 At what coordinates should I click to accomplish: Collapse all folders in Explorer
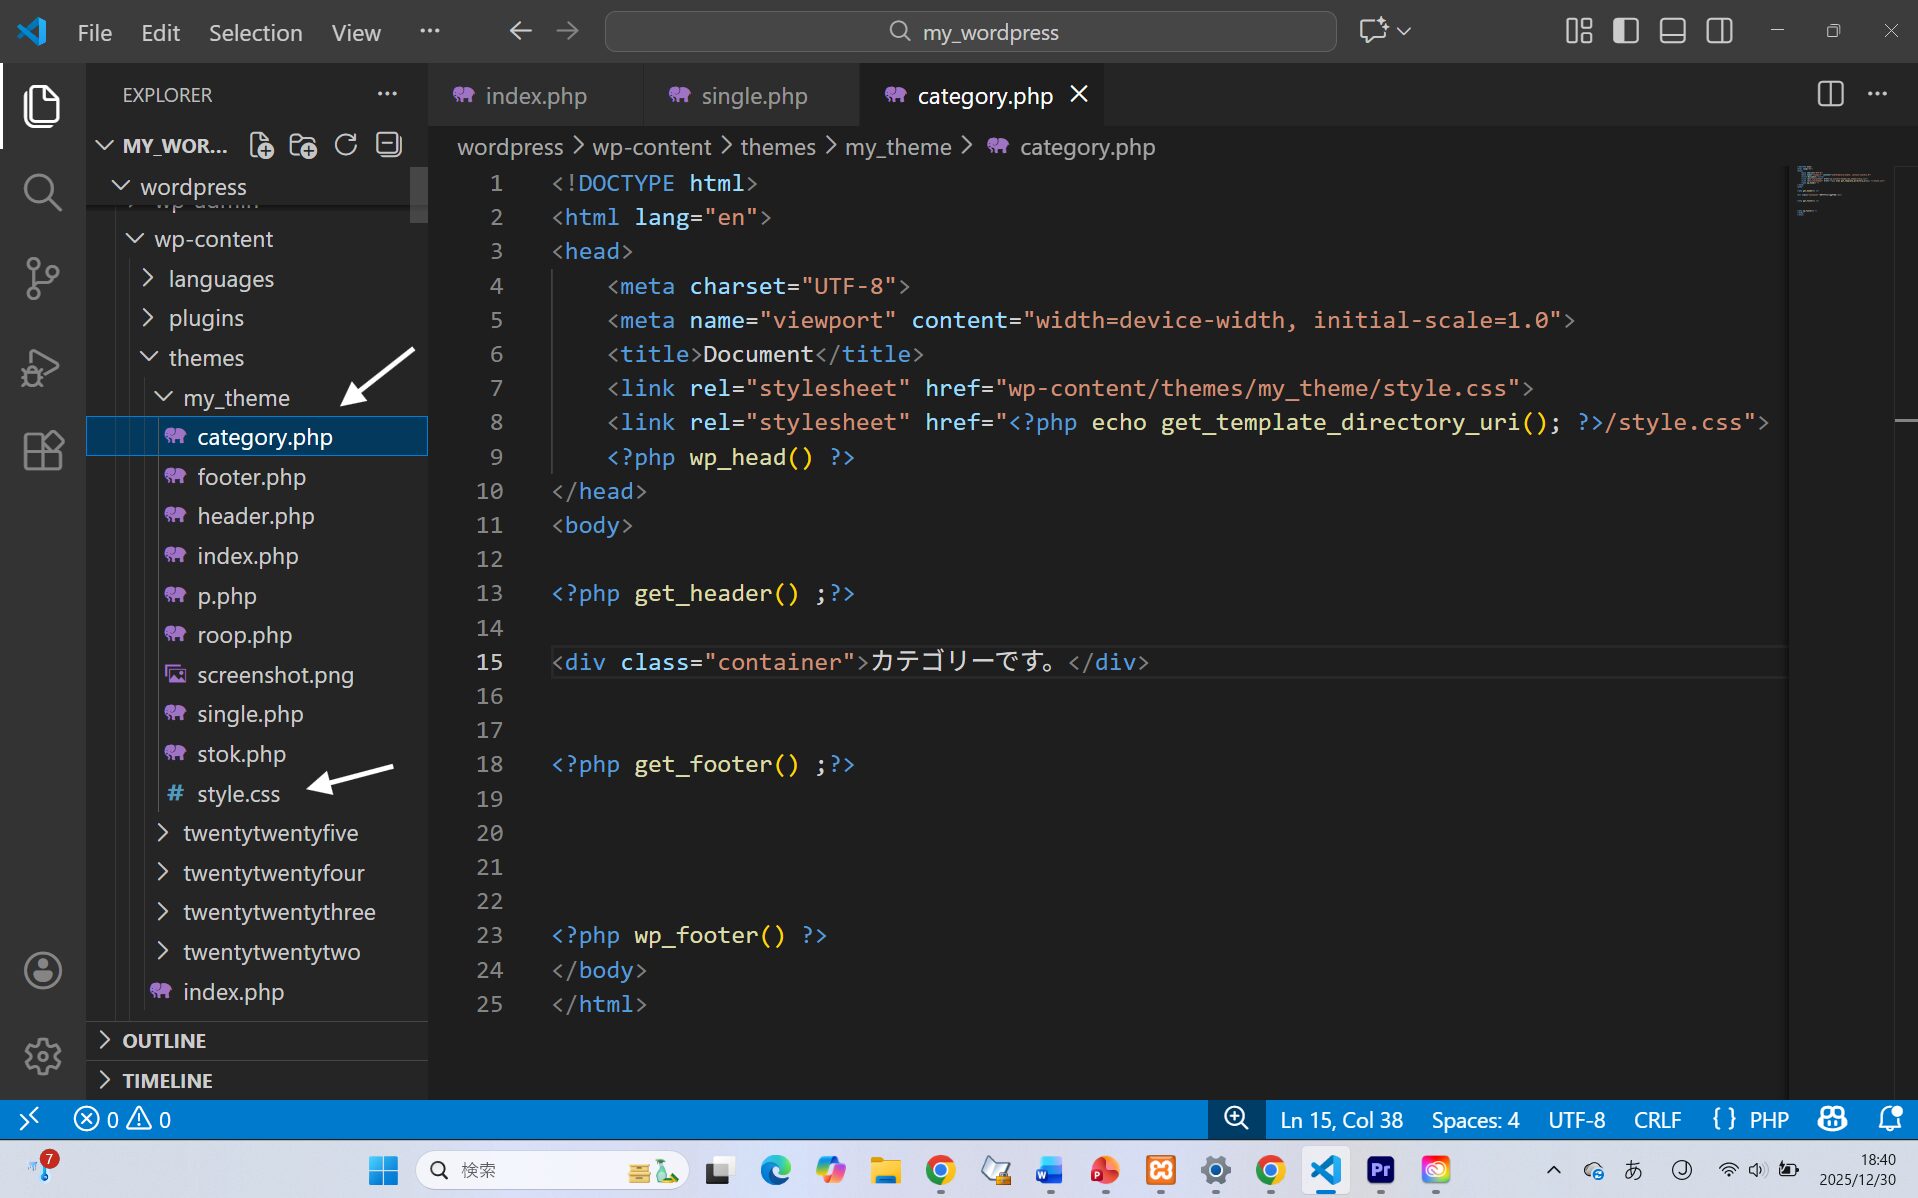click(388, 146)
